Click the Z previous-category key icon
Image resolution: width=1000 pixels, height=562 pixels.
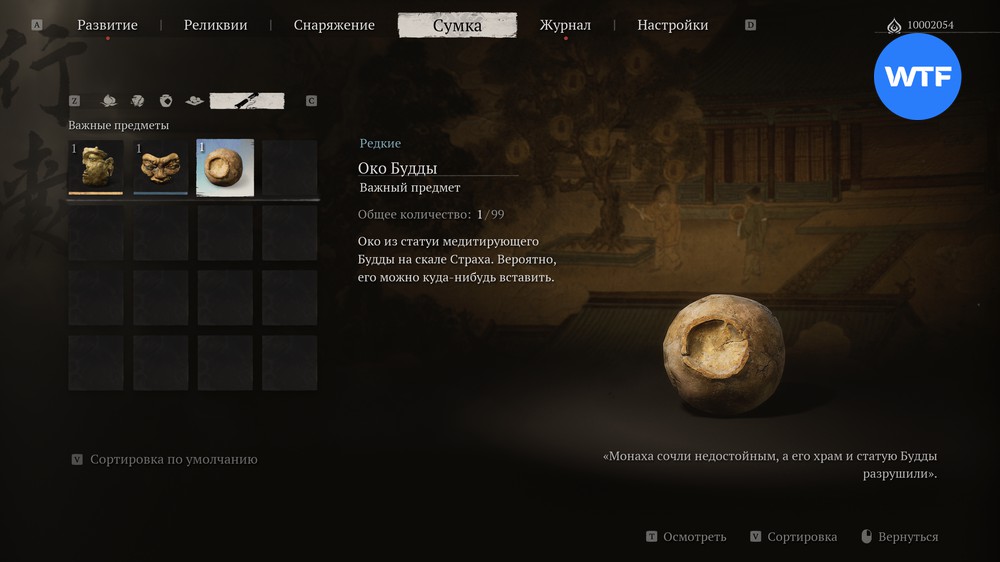[75, 101]
